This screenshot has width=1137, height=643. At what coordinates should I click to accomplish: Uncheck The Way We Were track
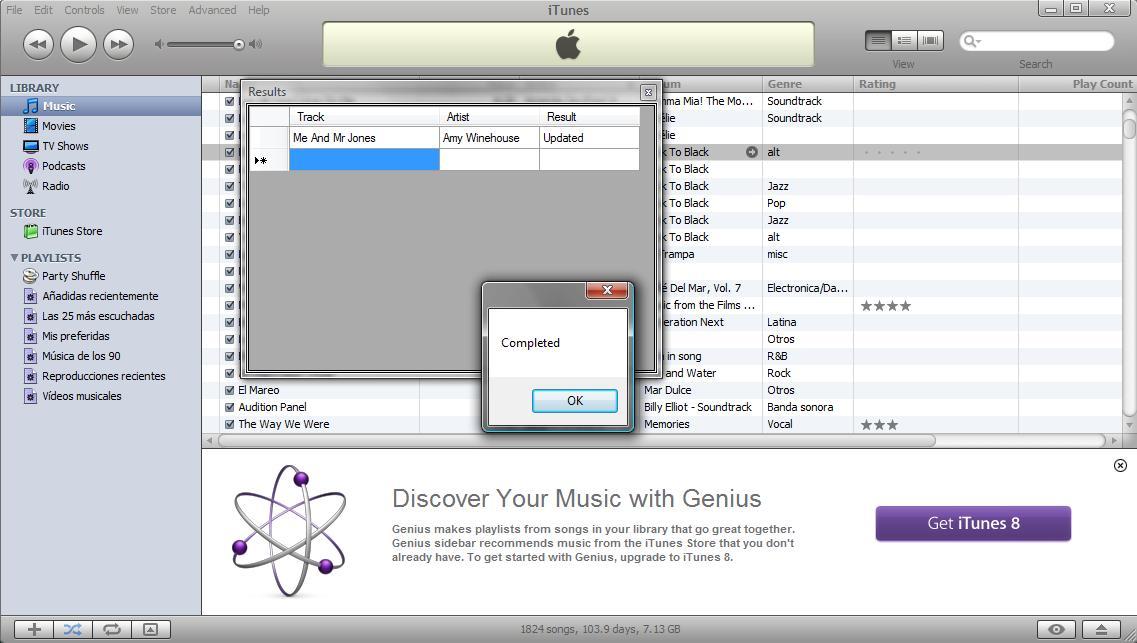click(x=230, y=424)
